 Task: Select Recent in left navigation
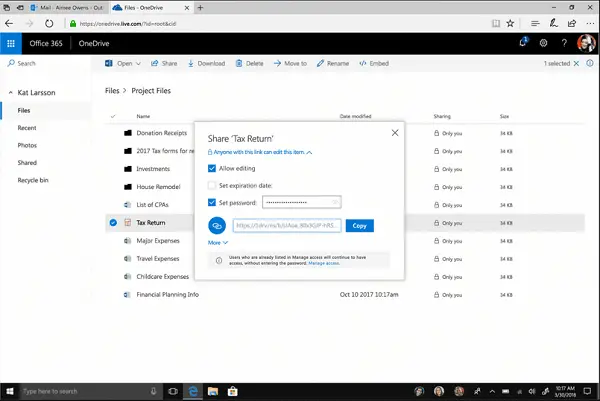[27, 128]
